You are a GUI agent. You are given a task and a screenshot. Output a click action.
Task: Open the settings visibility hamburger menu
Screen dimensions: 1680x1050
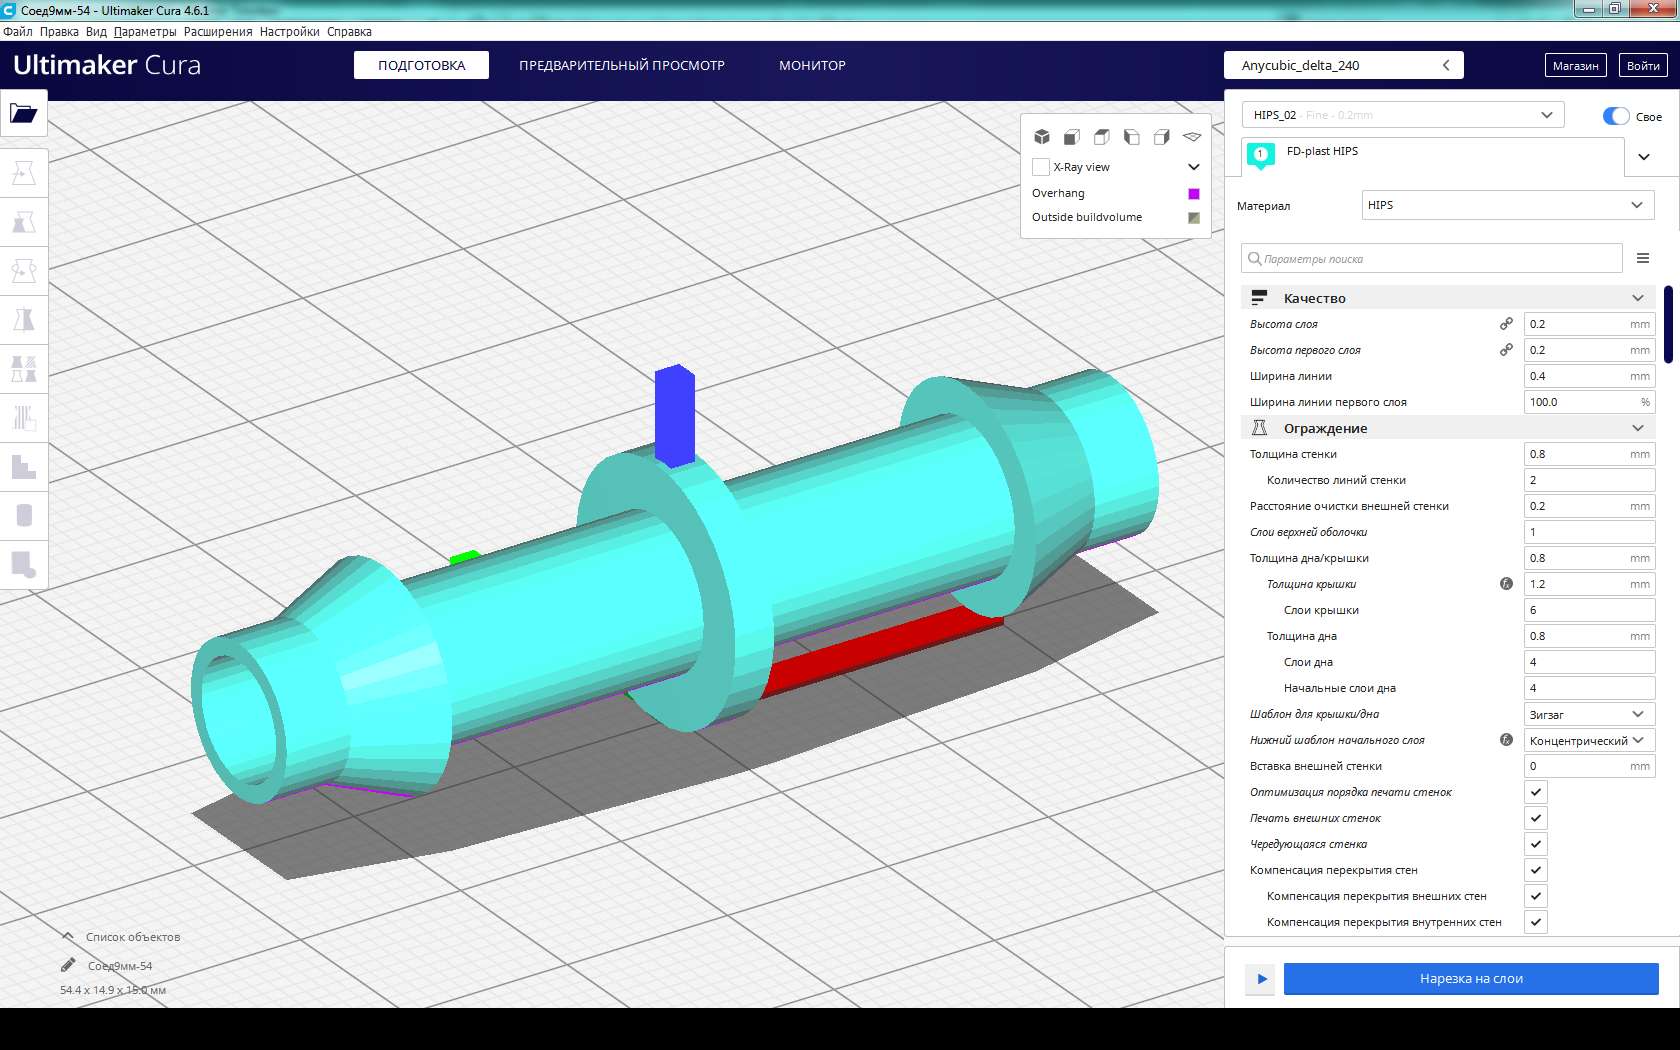tap(1642, 258)
